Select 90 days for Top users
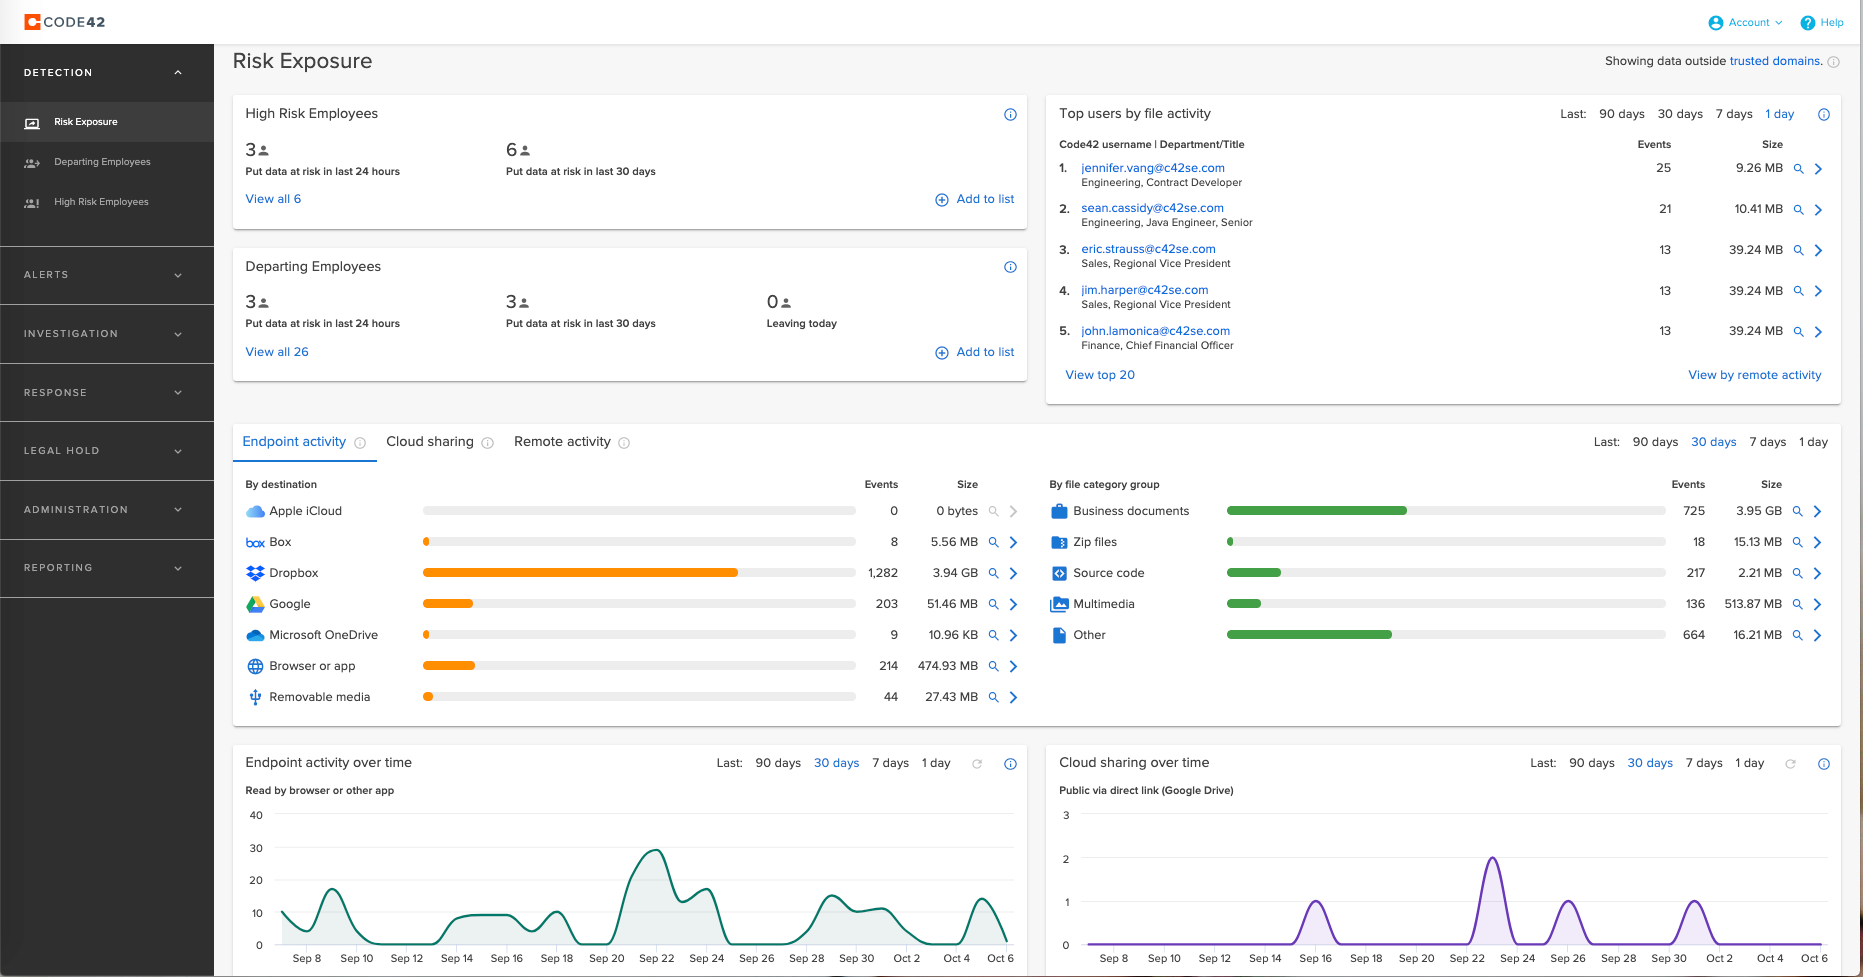1863x977 pixels. pos(1621,114)
